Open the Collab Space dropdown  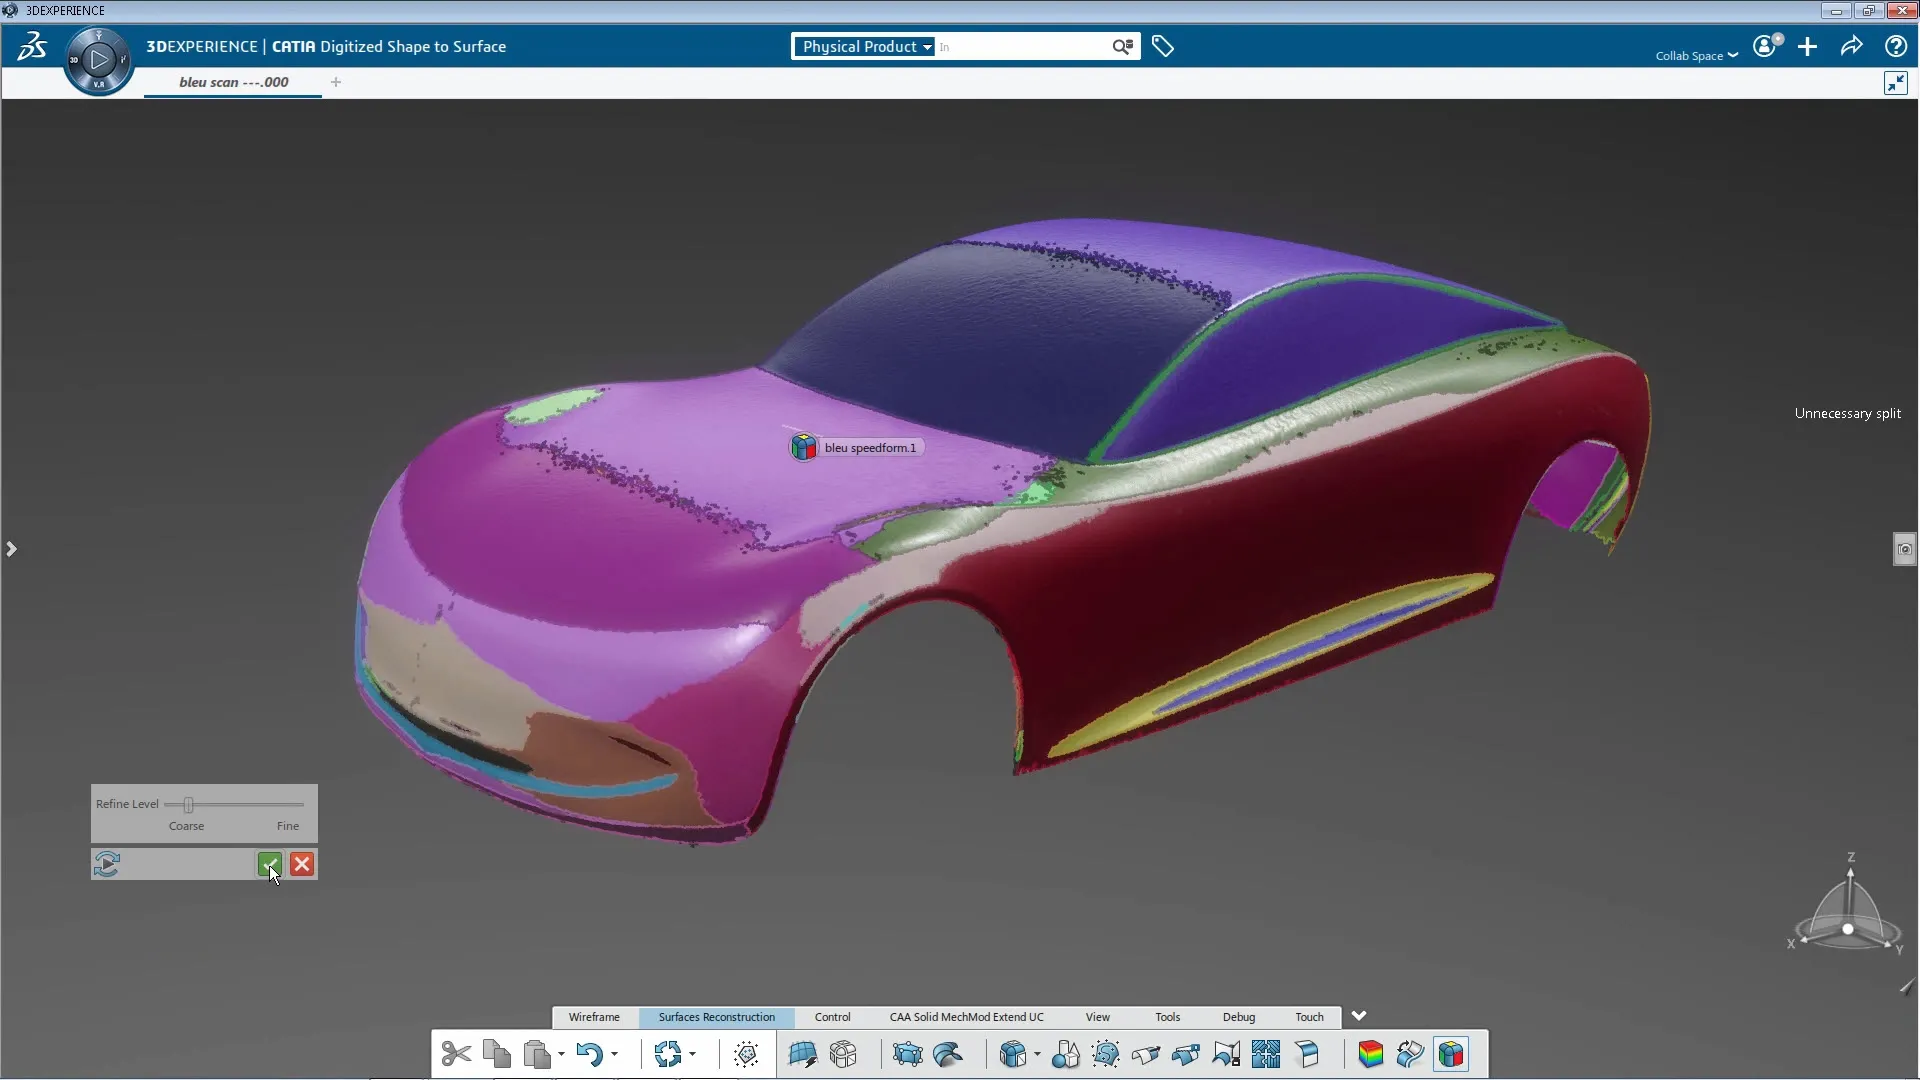pos(1697,55)
